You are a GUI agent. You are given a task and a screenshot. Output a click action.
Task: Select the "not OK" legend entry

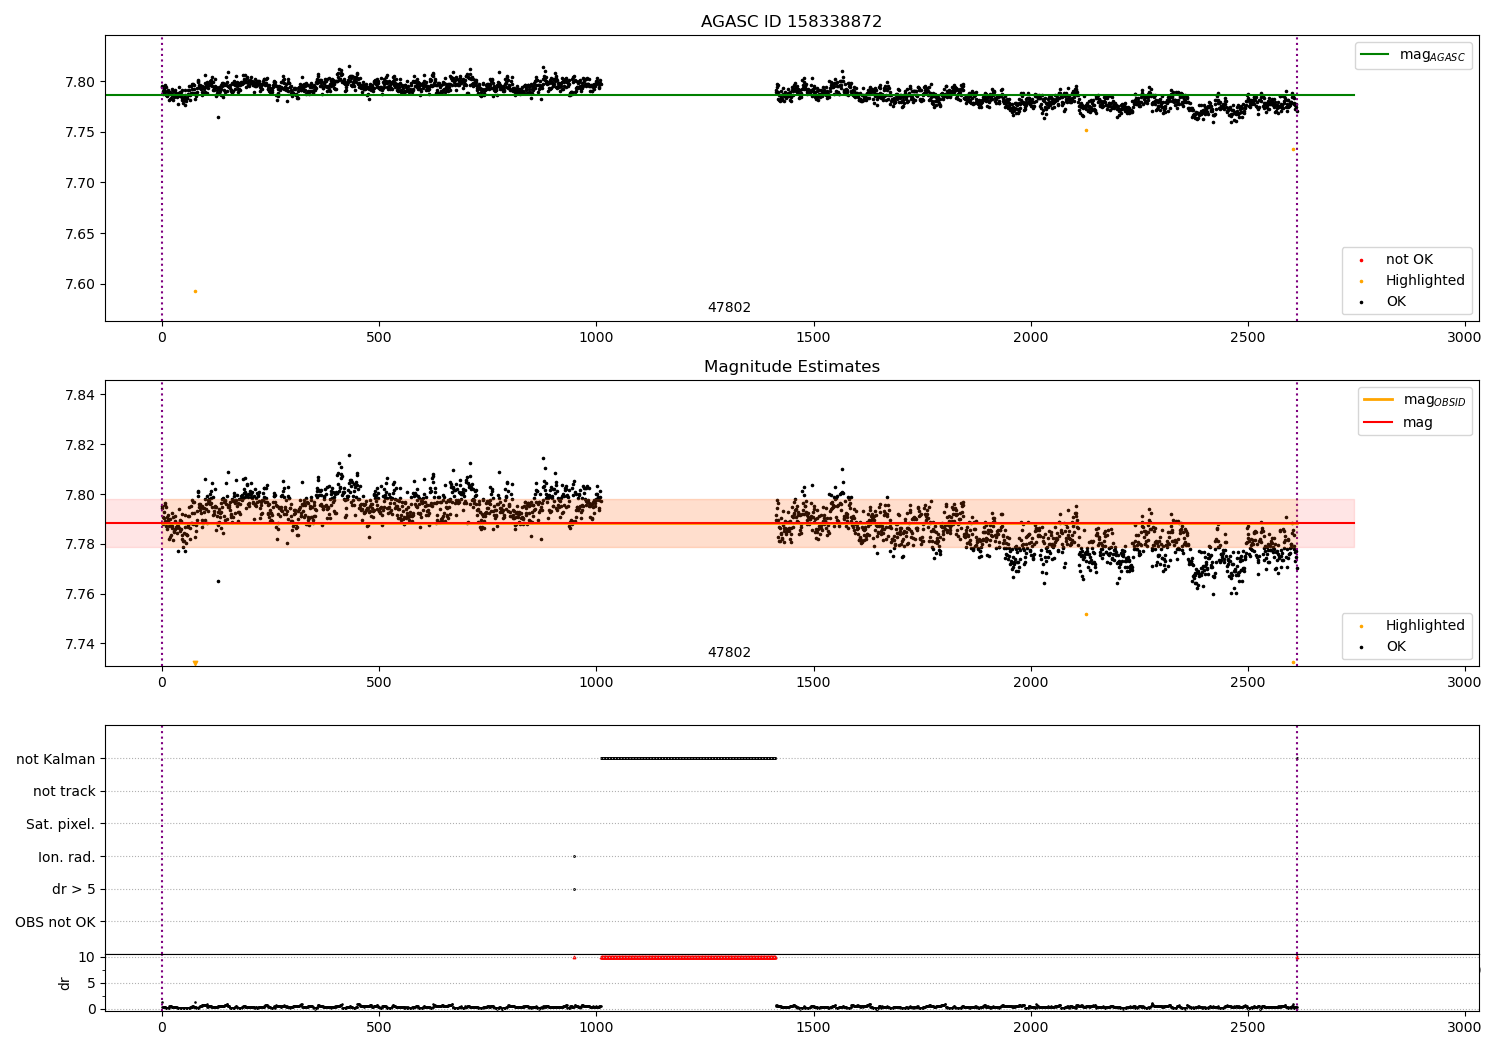click(1409, 260)
